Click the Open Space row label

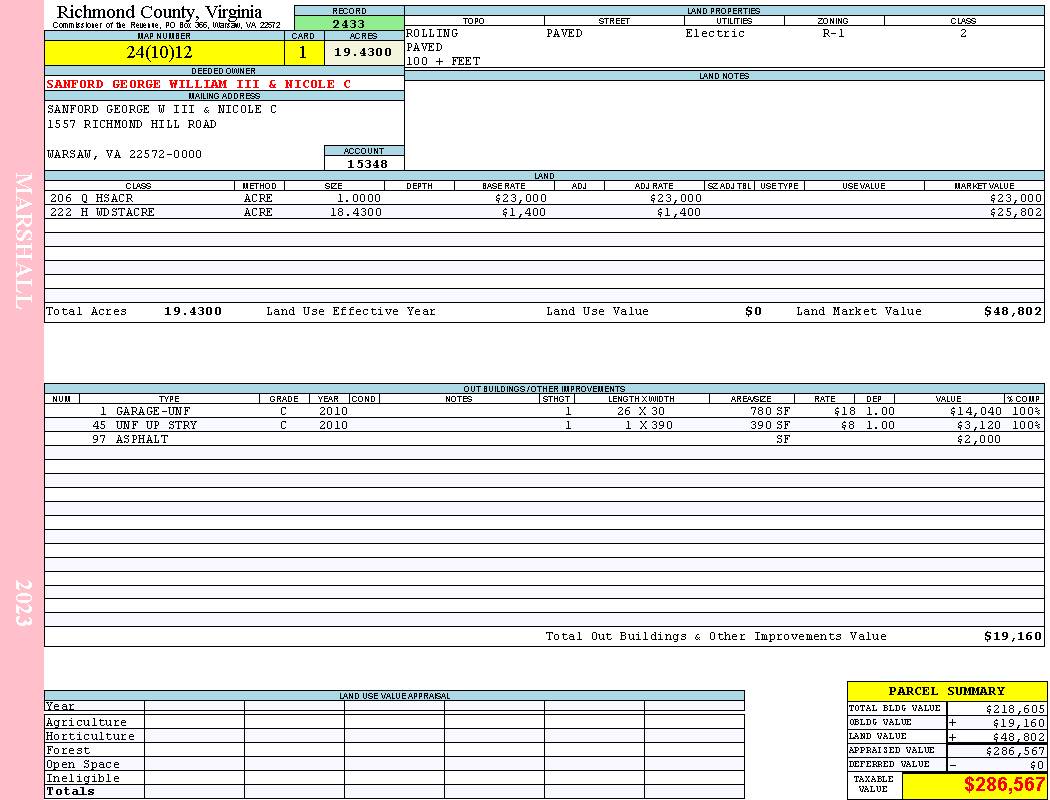tap(82, 765)
